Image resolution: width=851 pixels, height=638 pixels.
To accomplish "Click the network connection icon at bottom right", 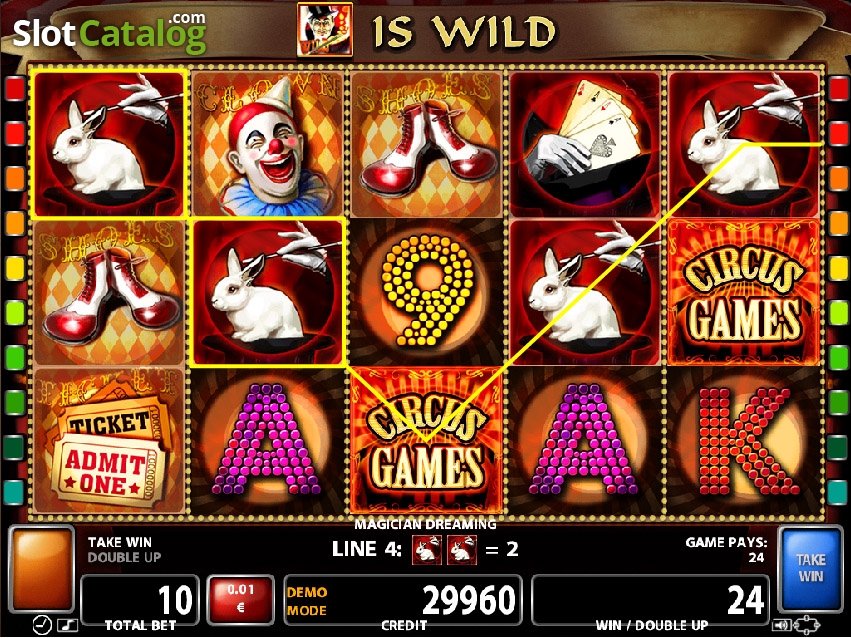I will click(x=805, y=625).
